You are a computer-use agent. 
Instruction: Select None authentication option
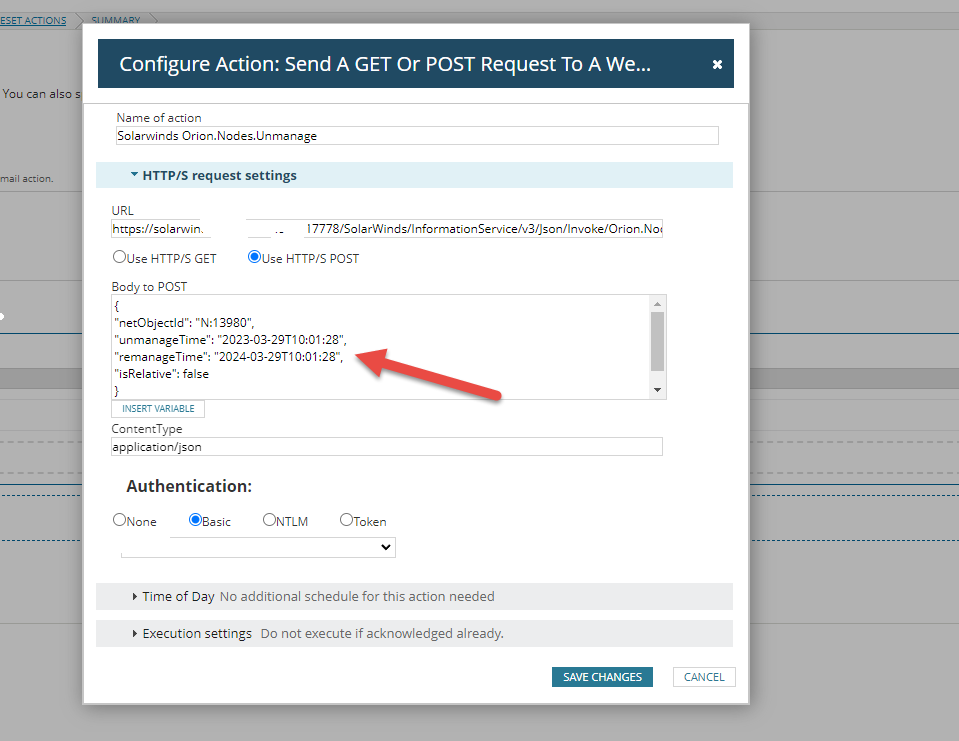[119, 520]
